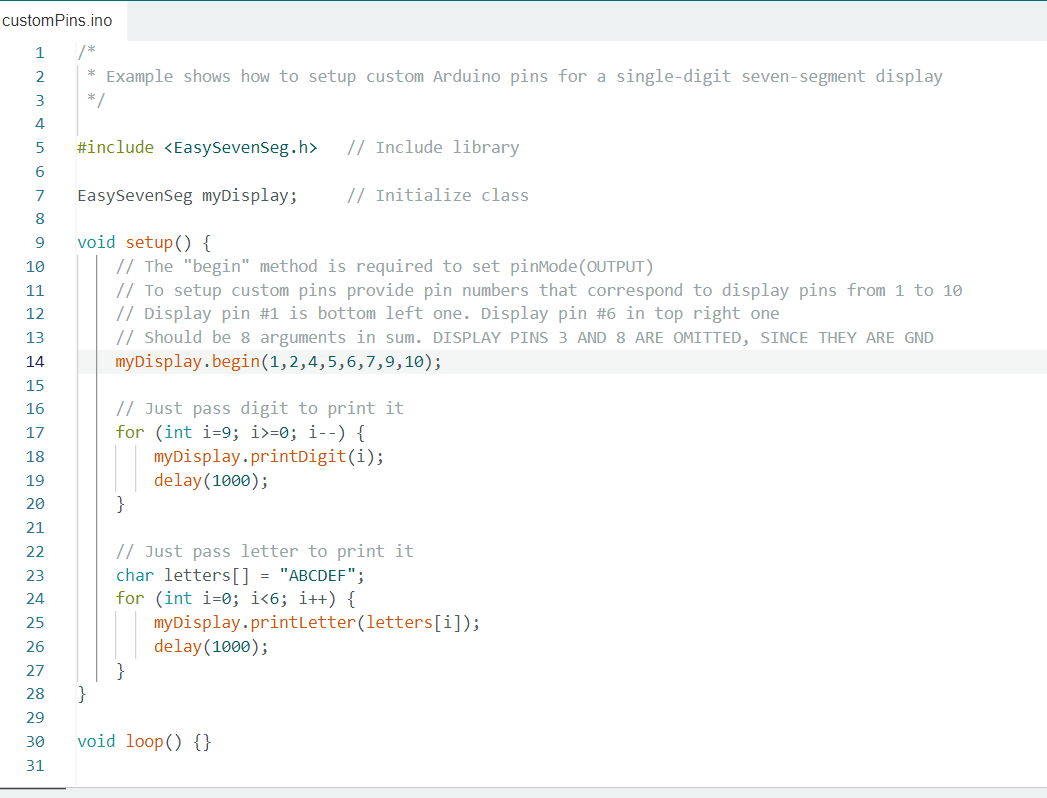The image size is (1047, 798).
Task: Click the "printLetter" method call
Action: (302, 622)
